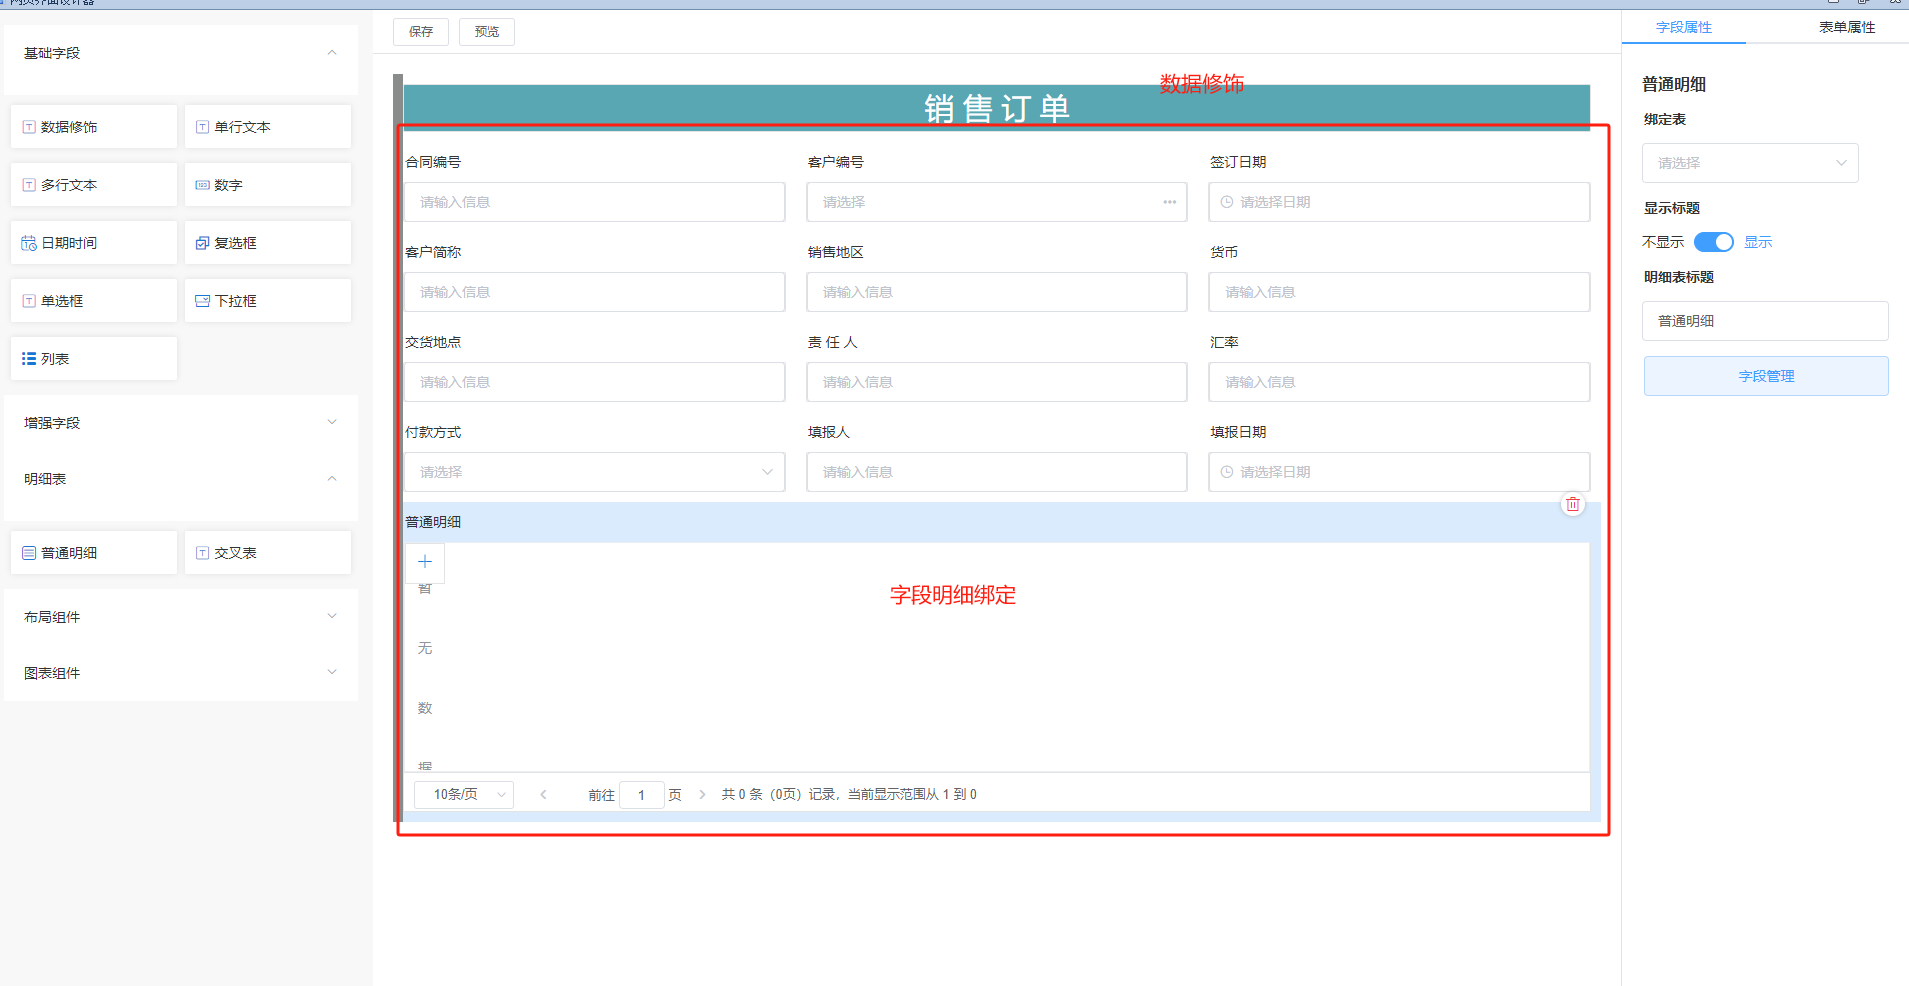Viewport: 1909px width, 986px height.
Task: Toggle the 显示标题 switch
Action: pos(1713,242)
